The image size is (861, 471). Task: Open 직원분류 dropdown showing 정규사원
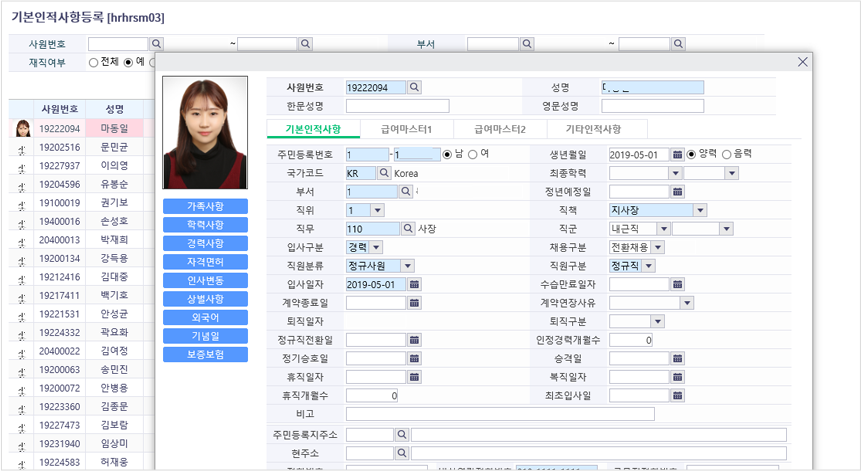tap(407, 266)
